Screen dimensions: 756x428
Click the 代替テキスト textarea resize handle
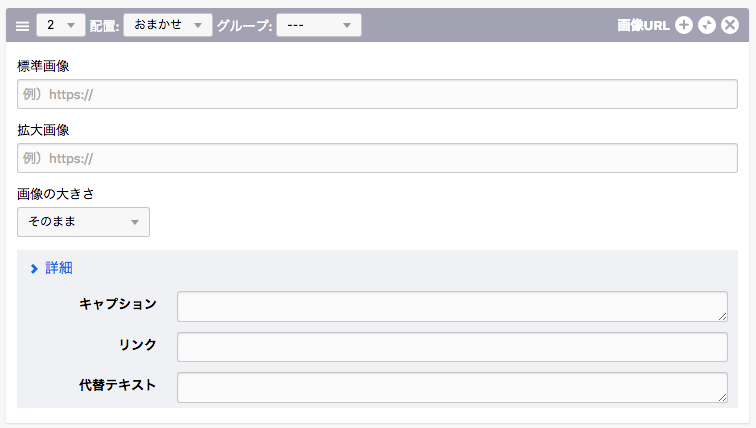[x=722, y=397]
